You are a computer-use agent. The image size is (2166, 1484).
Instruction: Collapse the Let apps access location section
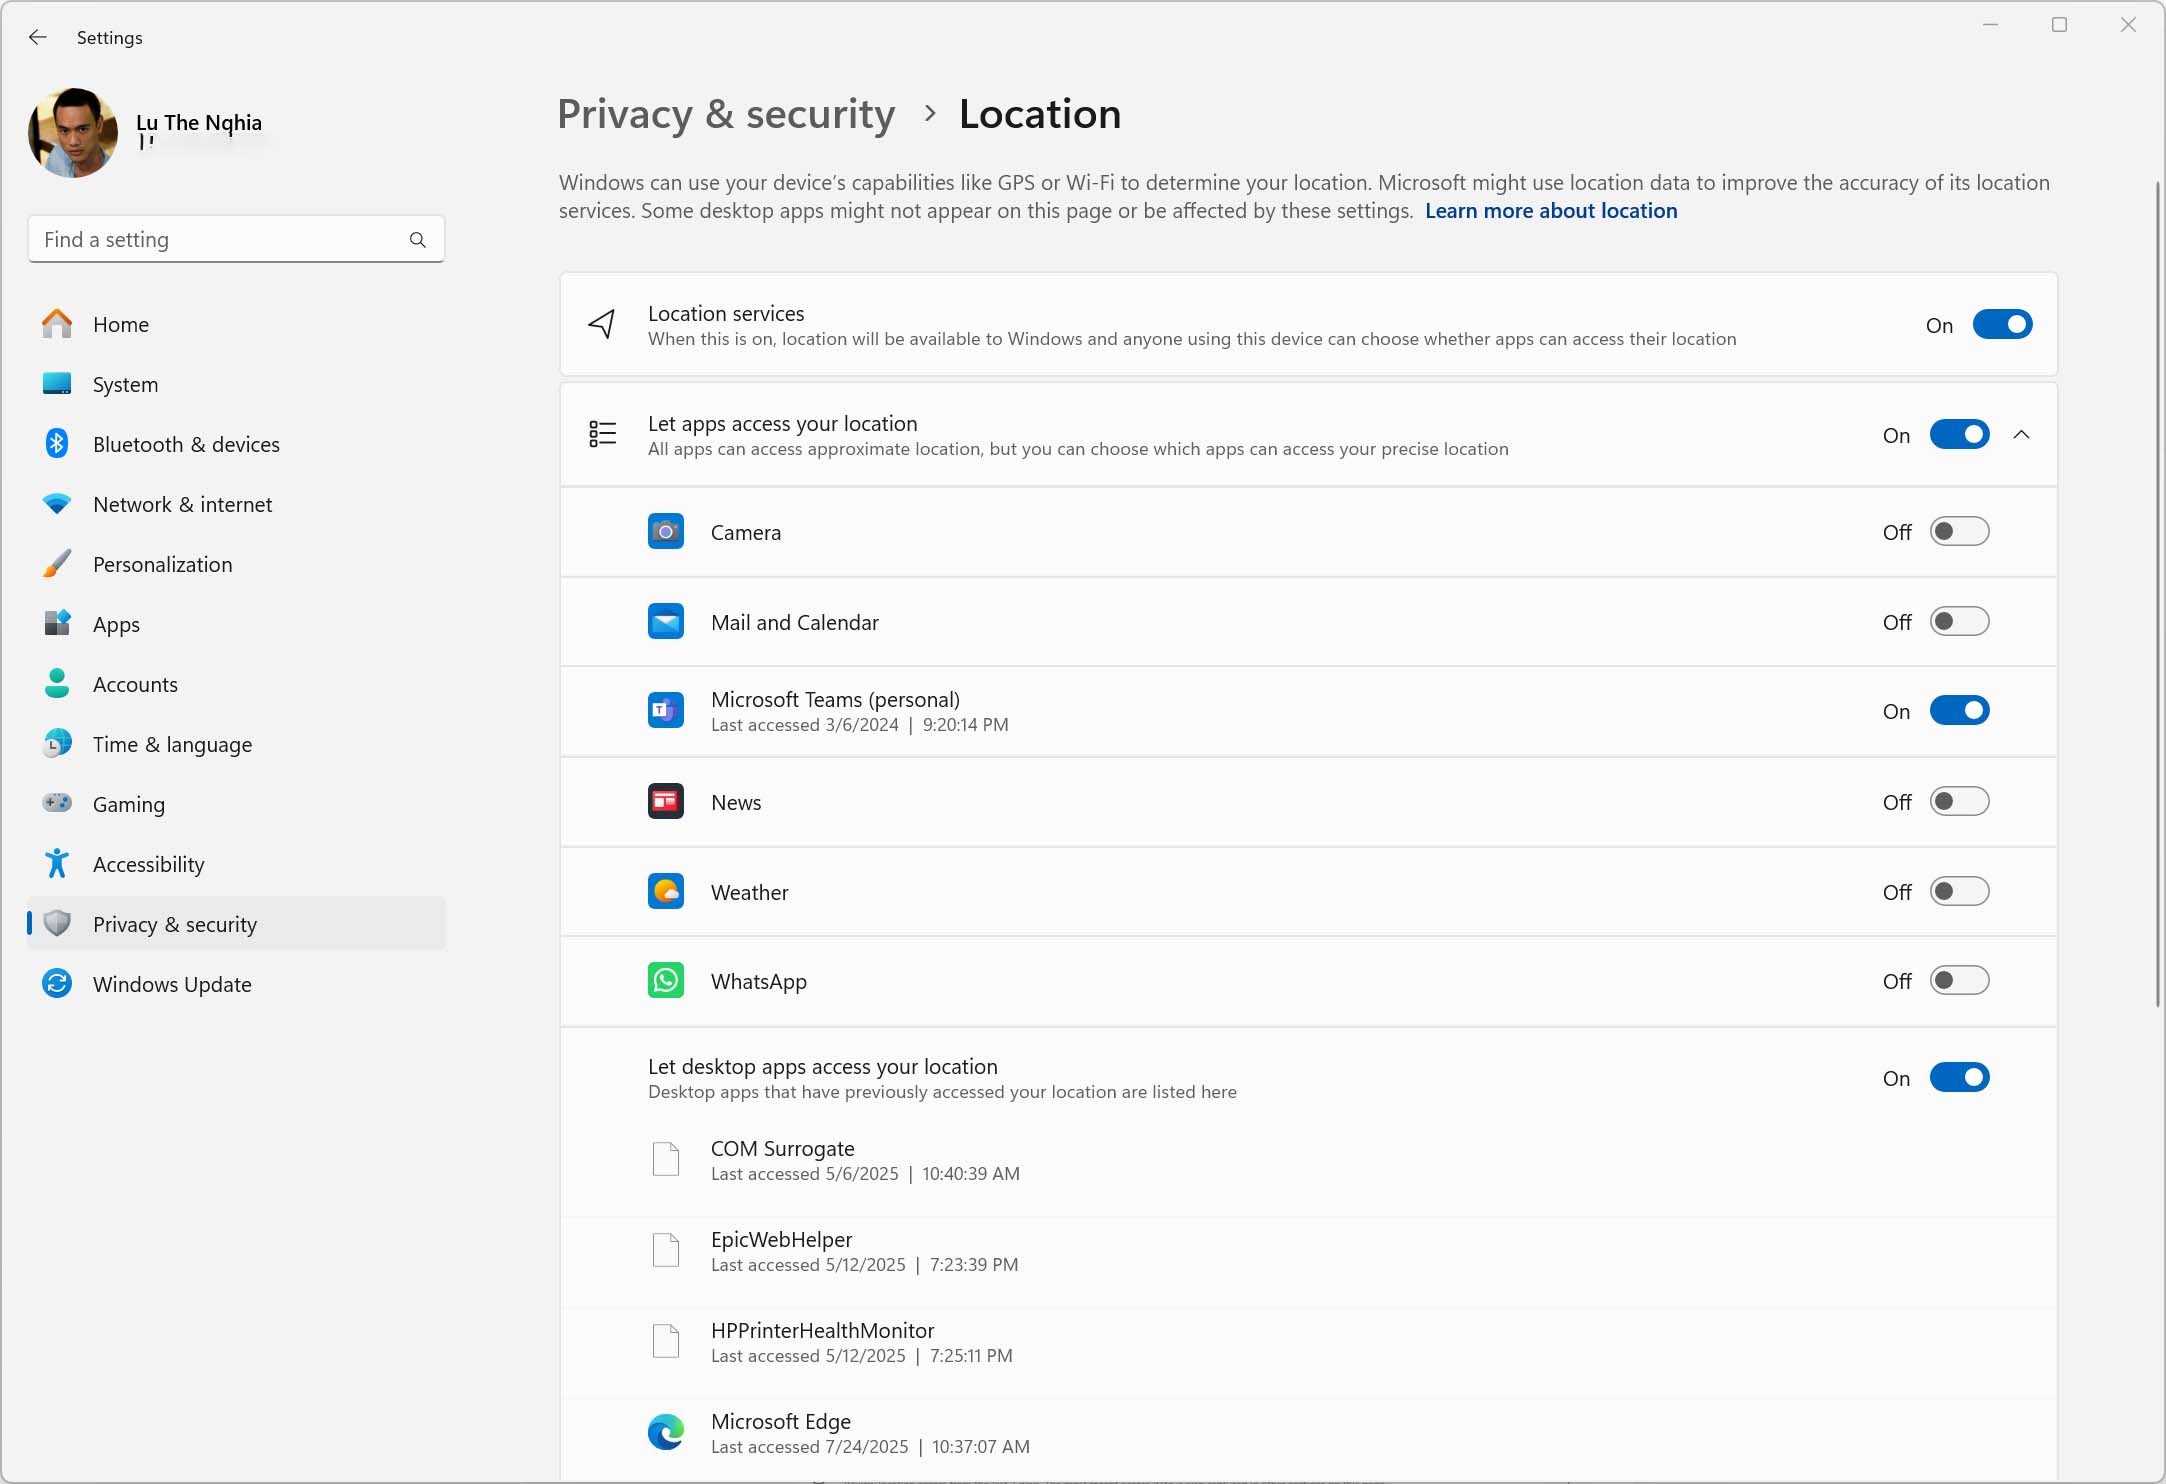(2021, 435)
